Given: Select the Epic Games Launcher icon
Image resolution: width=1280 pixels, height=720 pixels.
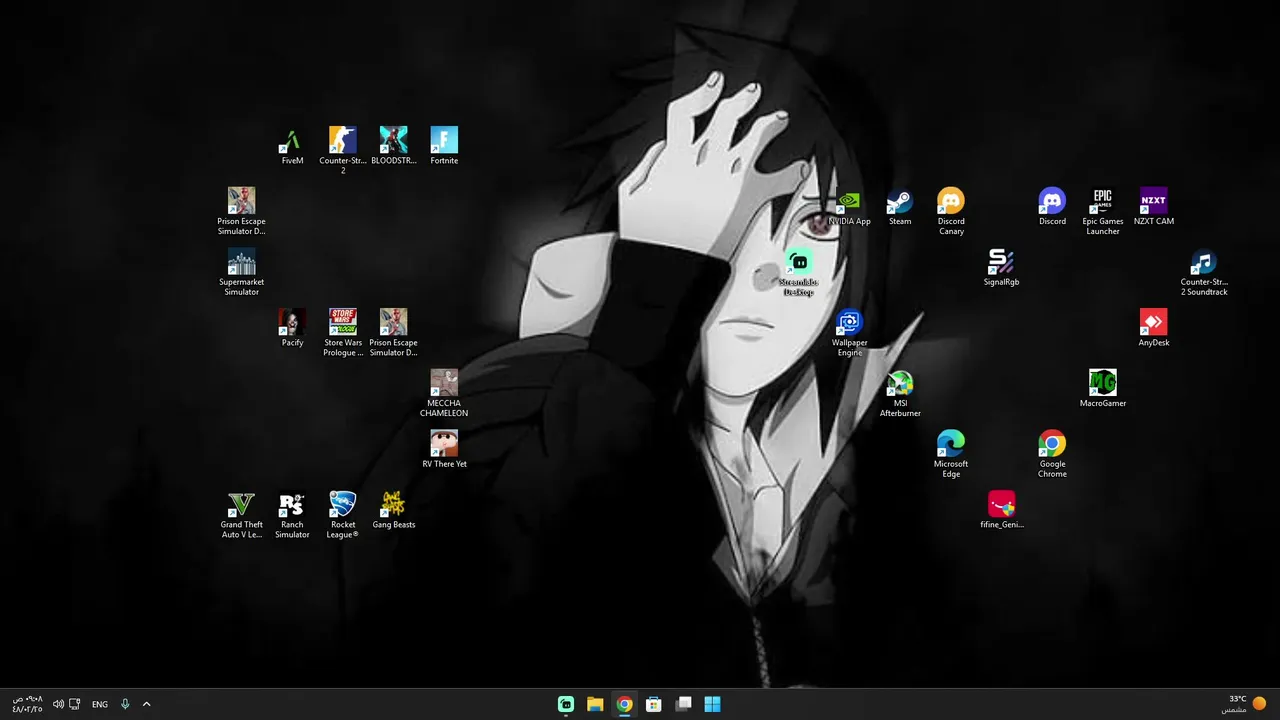Looking at the screenshot, I should (x=1103, y=212).
